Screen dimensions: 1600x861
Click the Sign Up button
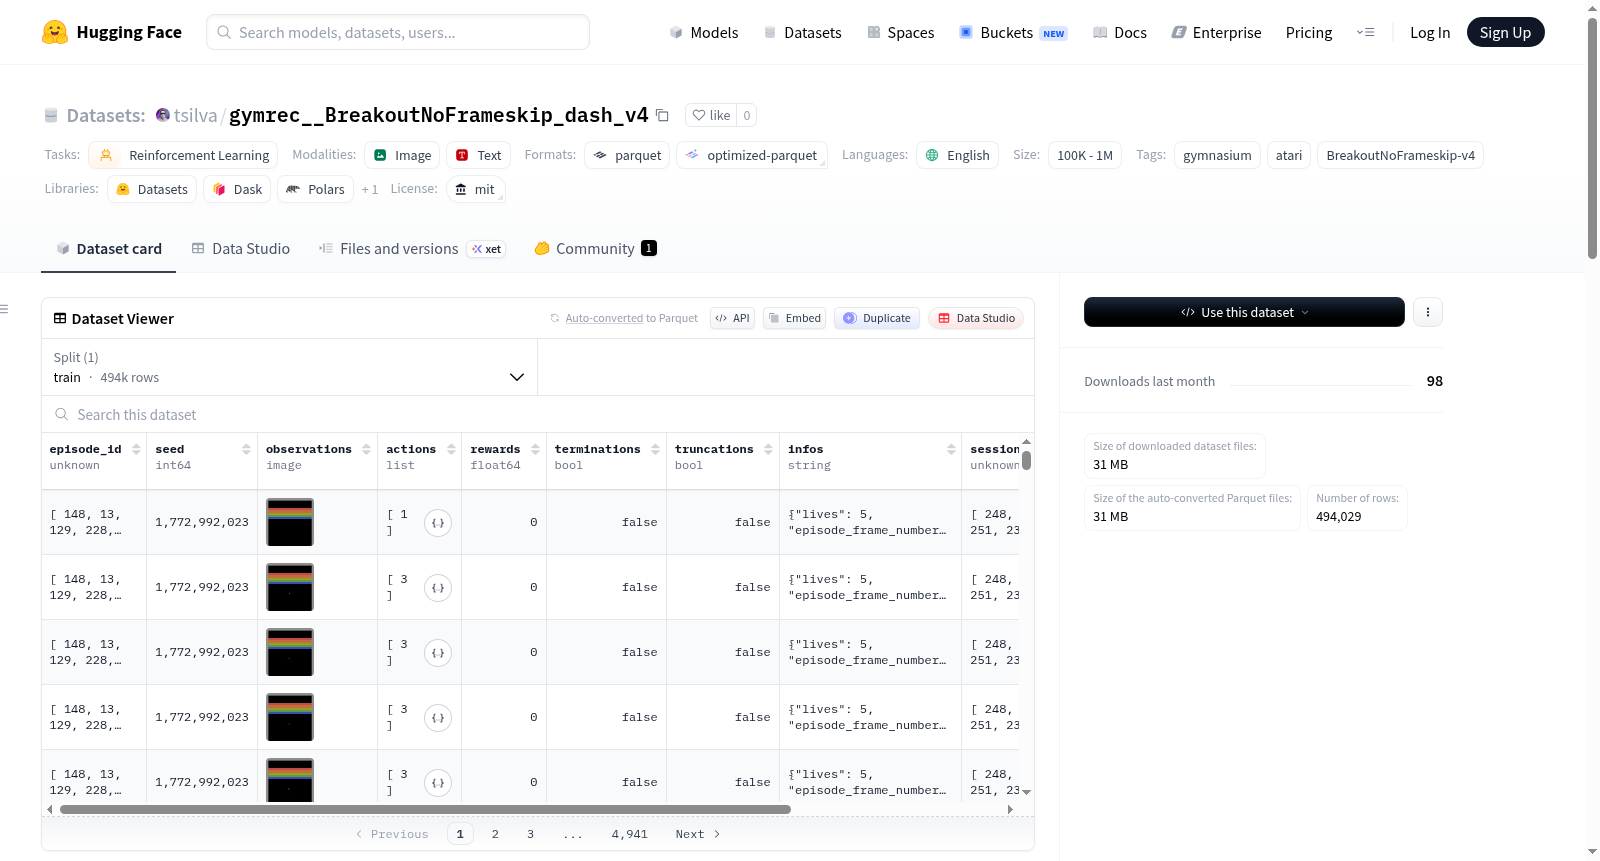(1505, 33)
